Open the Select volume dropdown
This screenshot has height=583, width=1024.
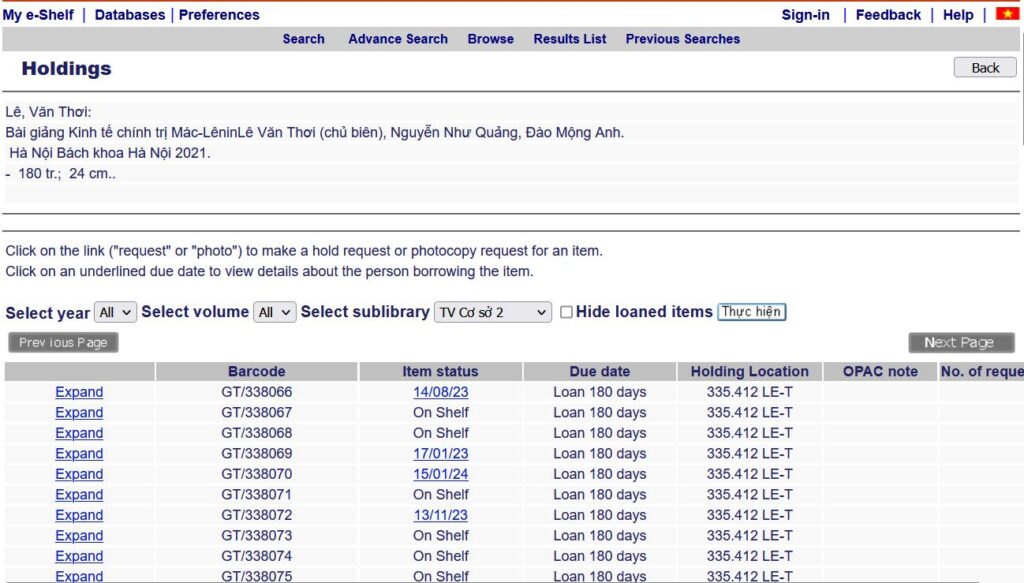pos(274,312)
